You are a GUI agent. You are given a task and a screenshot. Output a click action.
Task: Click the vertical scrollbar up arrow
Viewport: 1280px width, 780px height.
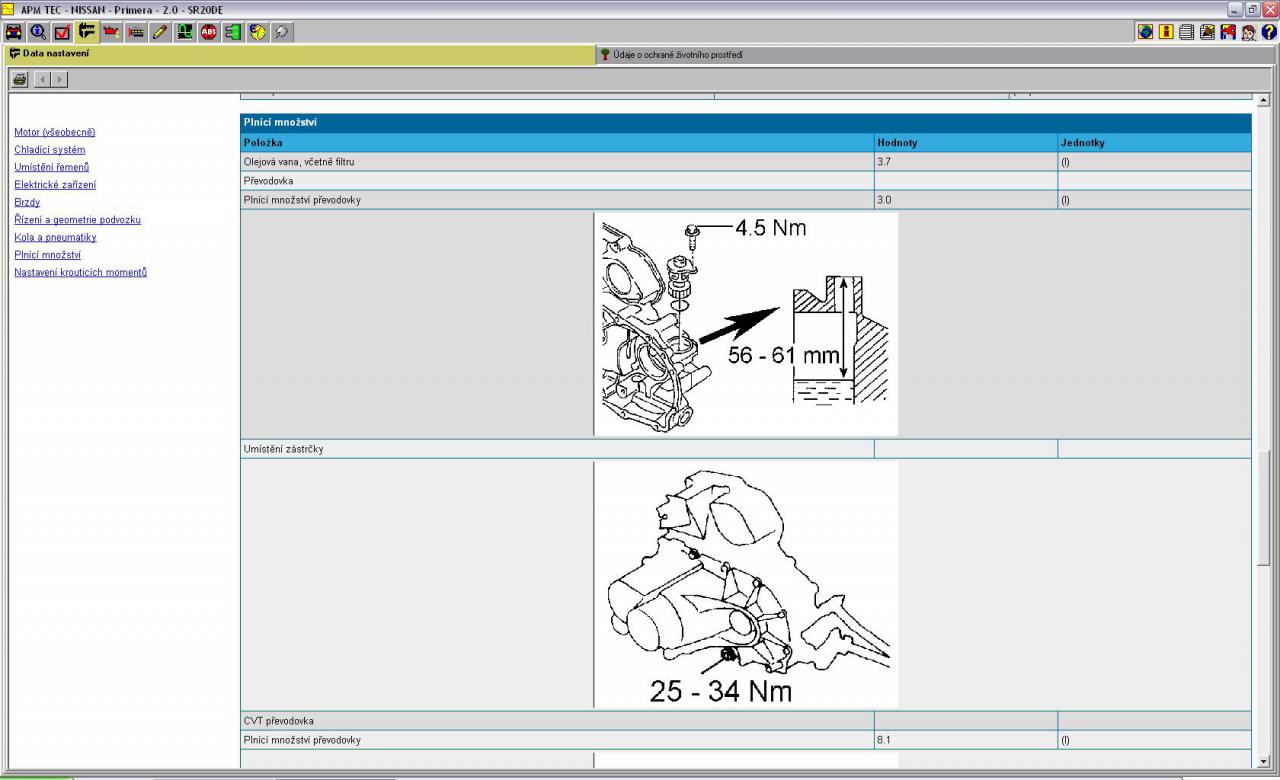point(1262,101)
